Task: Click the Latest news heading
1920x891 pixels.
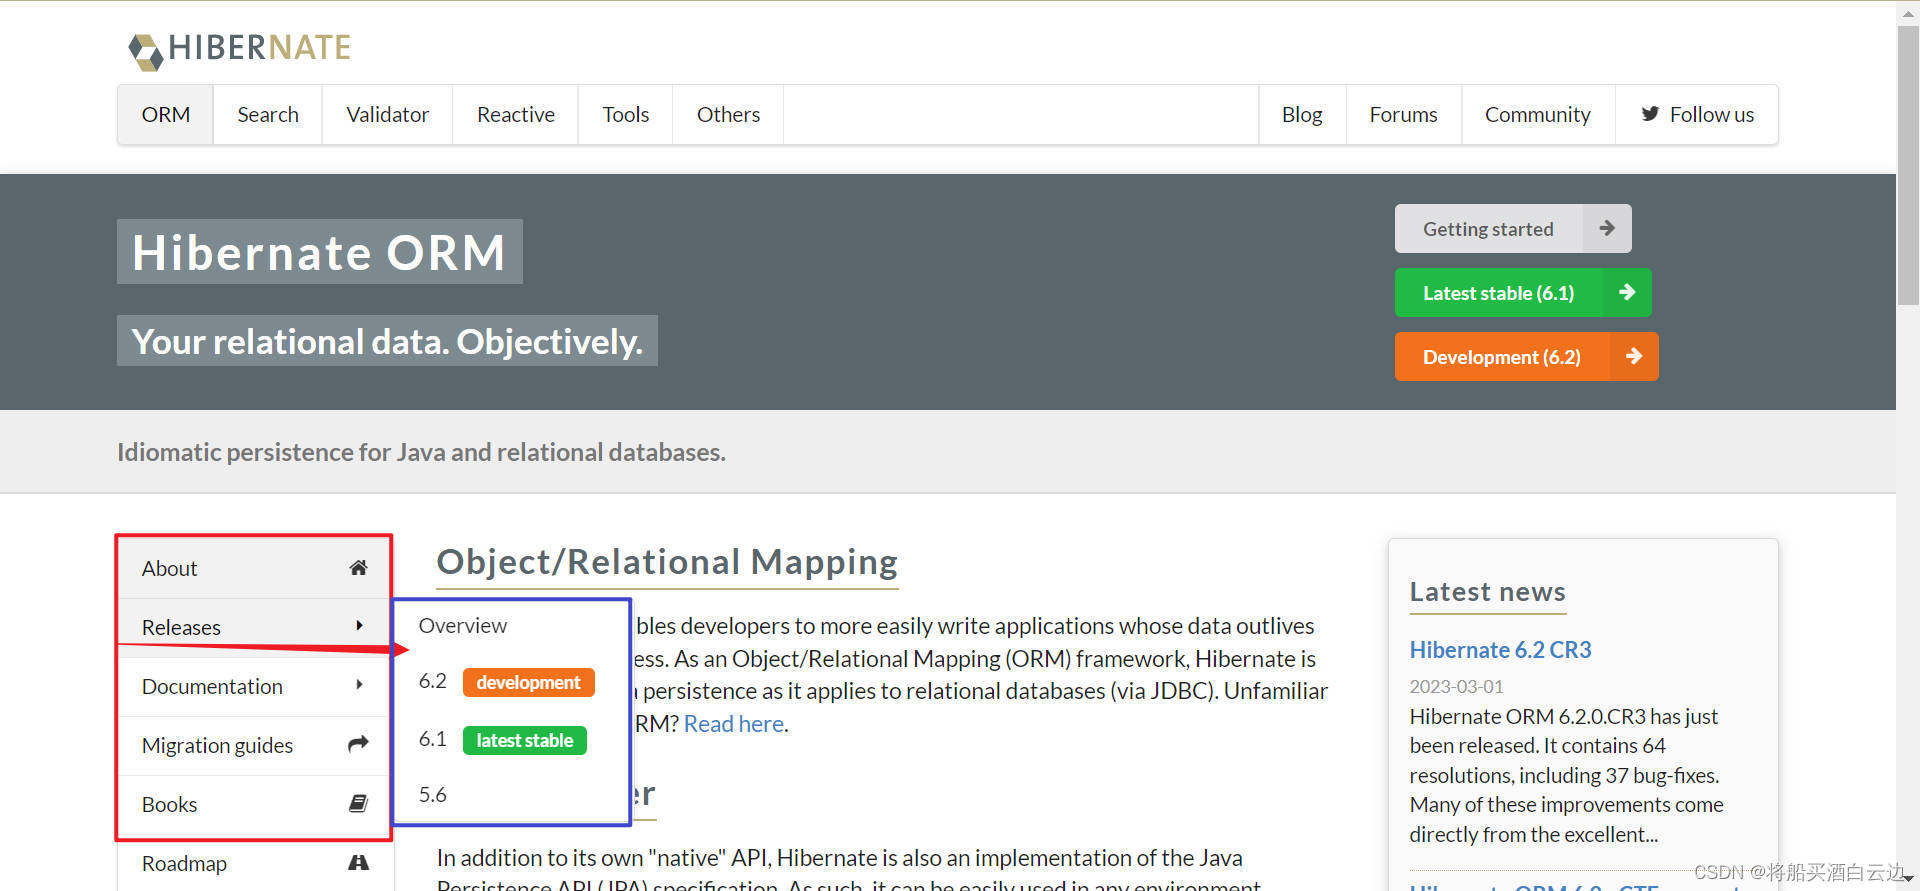Action: click(1487, 592)
